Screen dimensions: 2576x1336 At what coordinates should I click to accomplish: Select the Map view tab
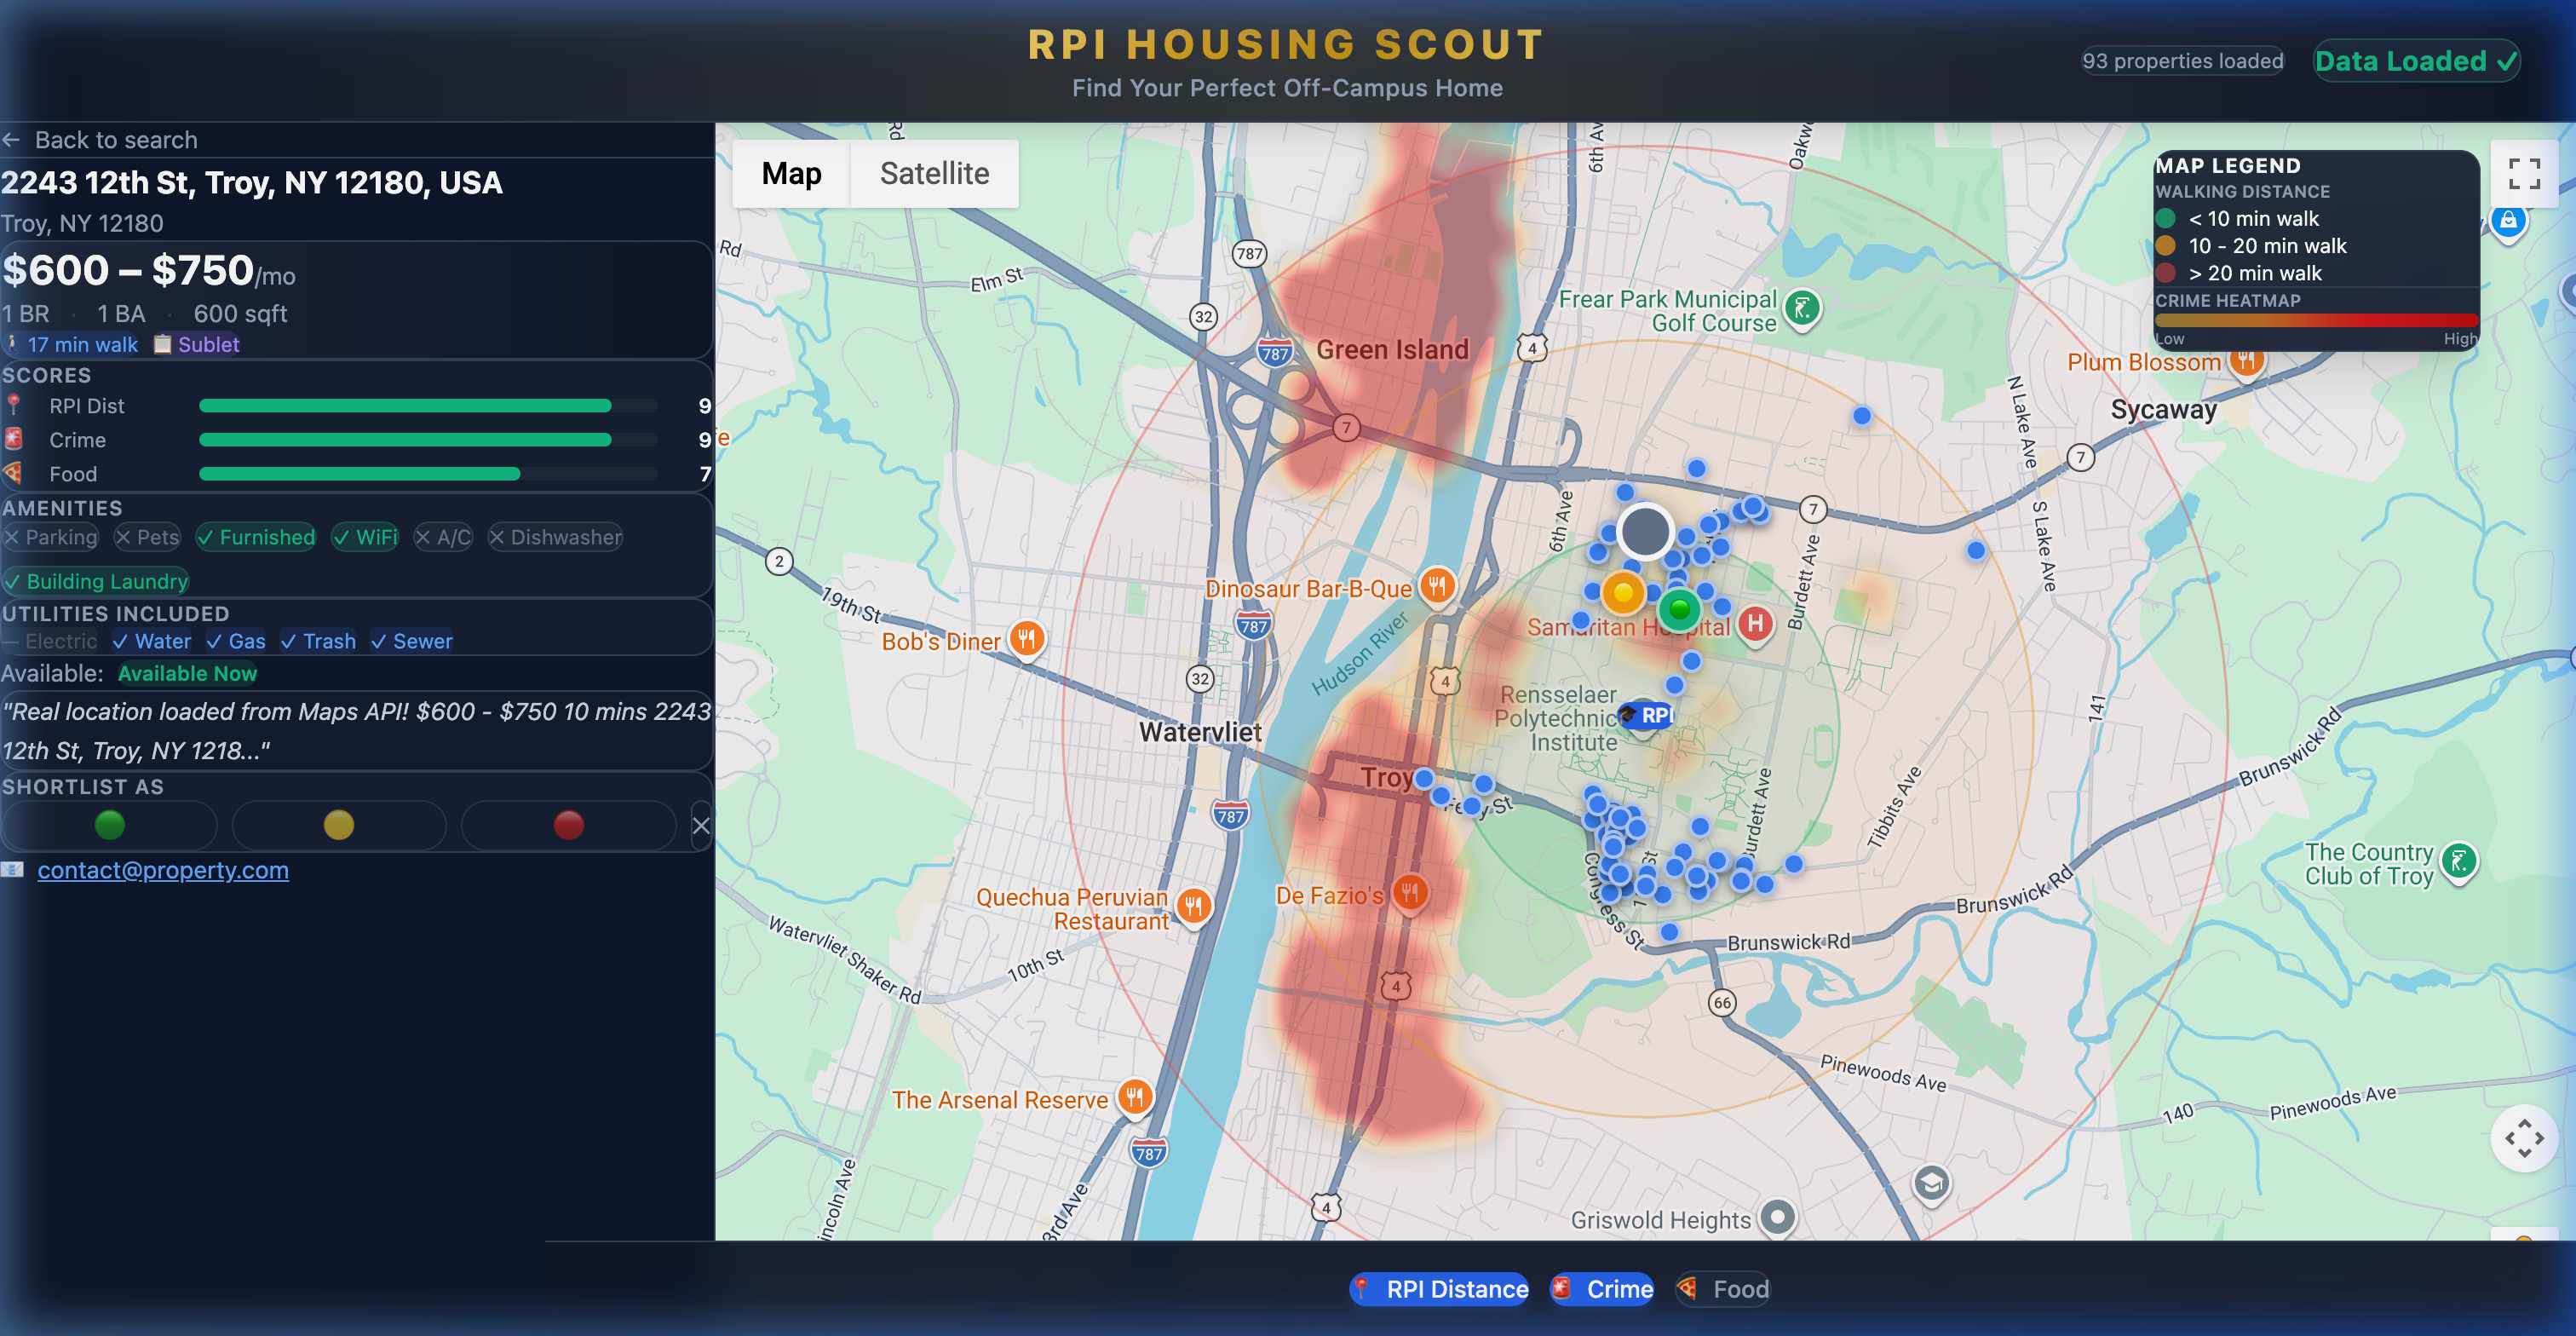tap(791, 174)
